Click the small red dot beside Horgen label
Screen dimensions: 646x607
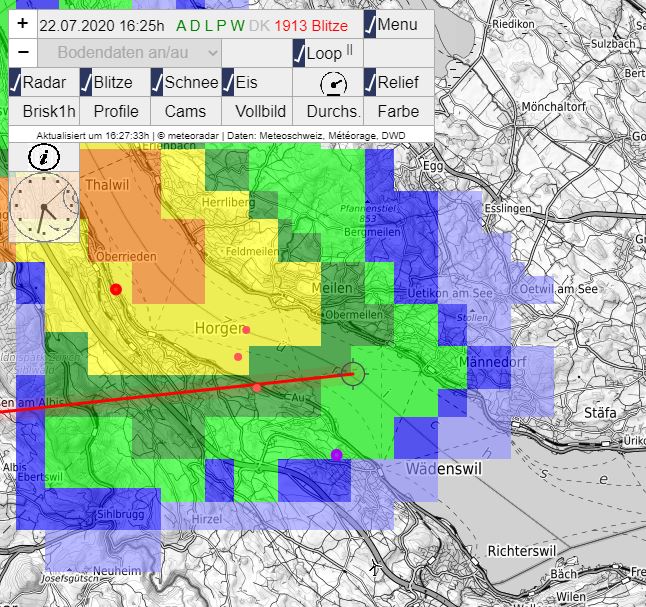pyautogui.click(x=246, y=330)
